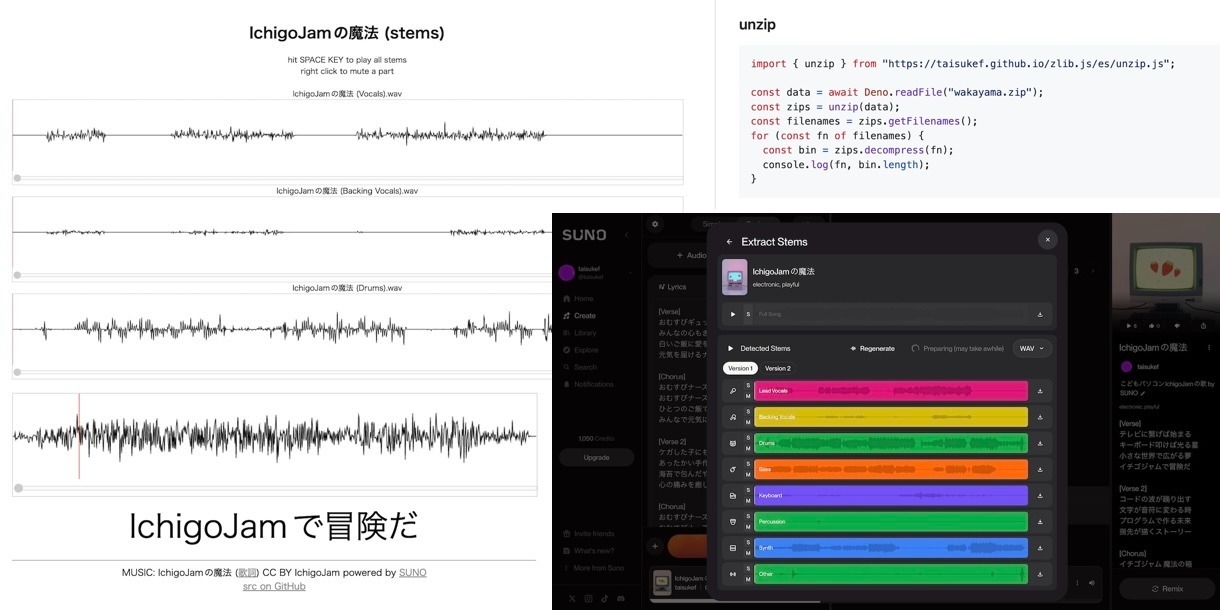Click Invite friends in Suno sidebar
The width and height of the screenshot is (1220, 610).
(589, 534)
